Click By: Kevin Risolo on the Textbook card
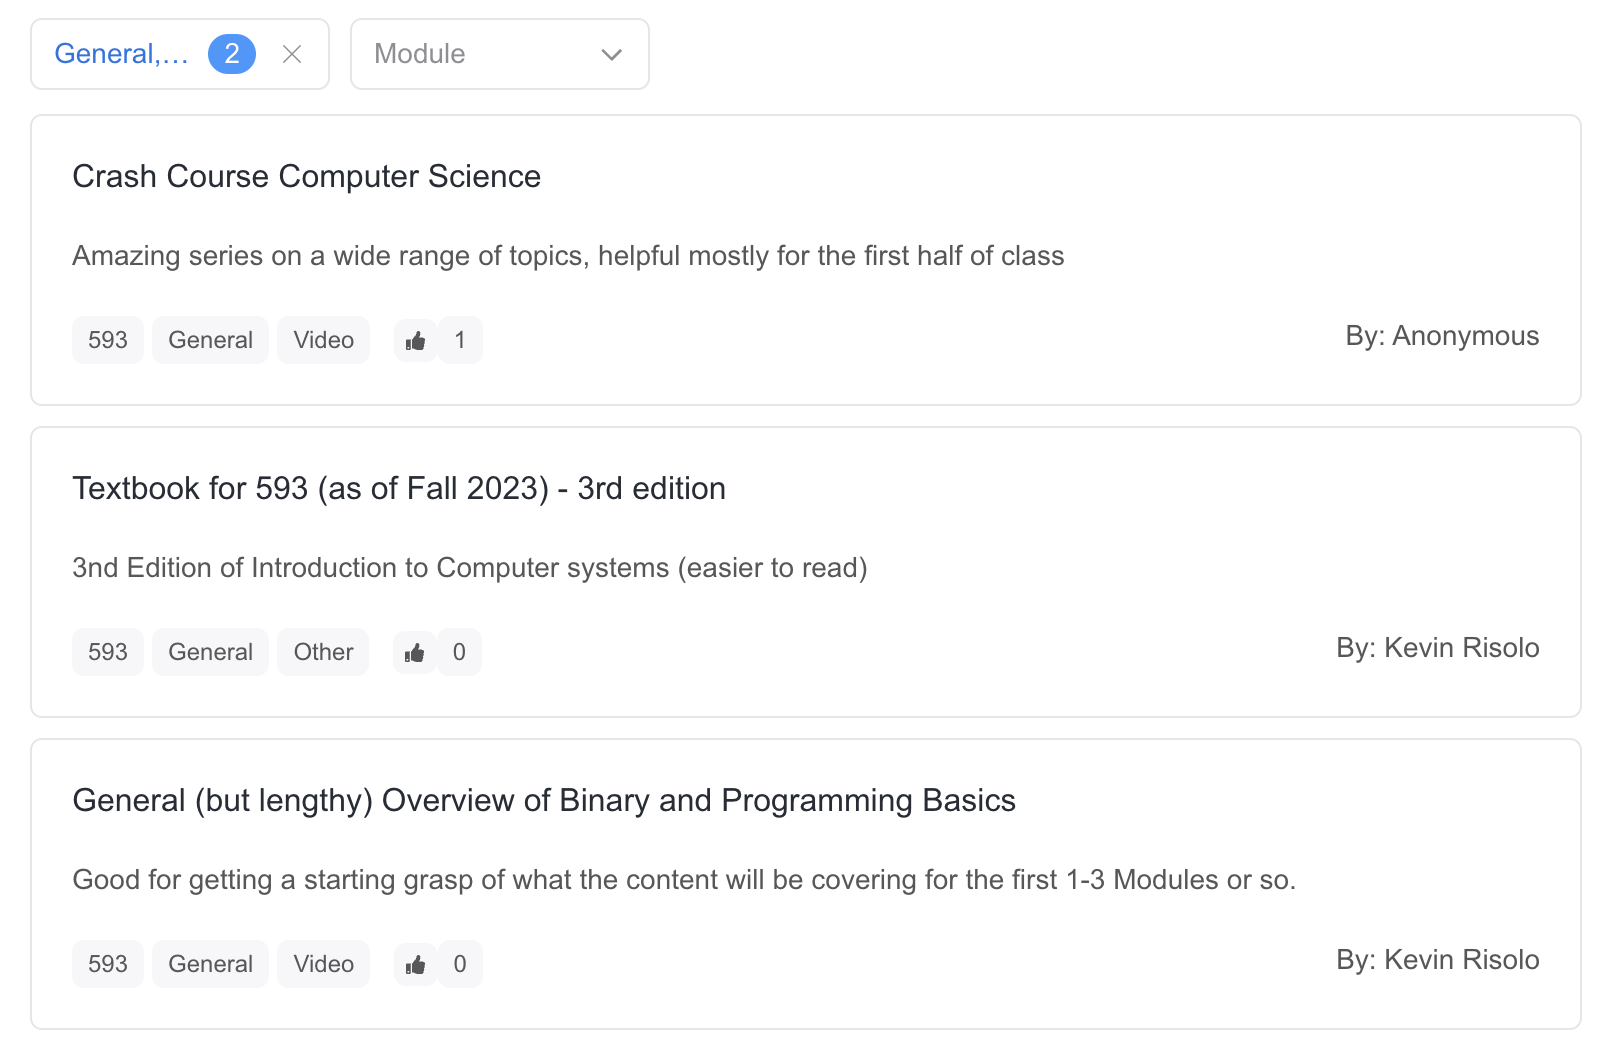The image size is (1620, 1044). [1437, 648]
